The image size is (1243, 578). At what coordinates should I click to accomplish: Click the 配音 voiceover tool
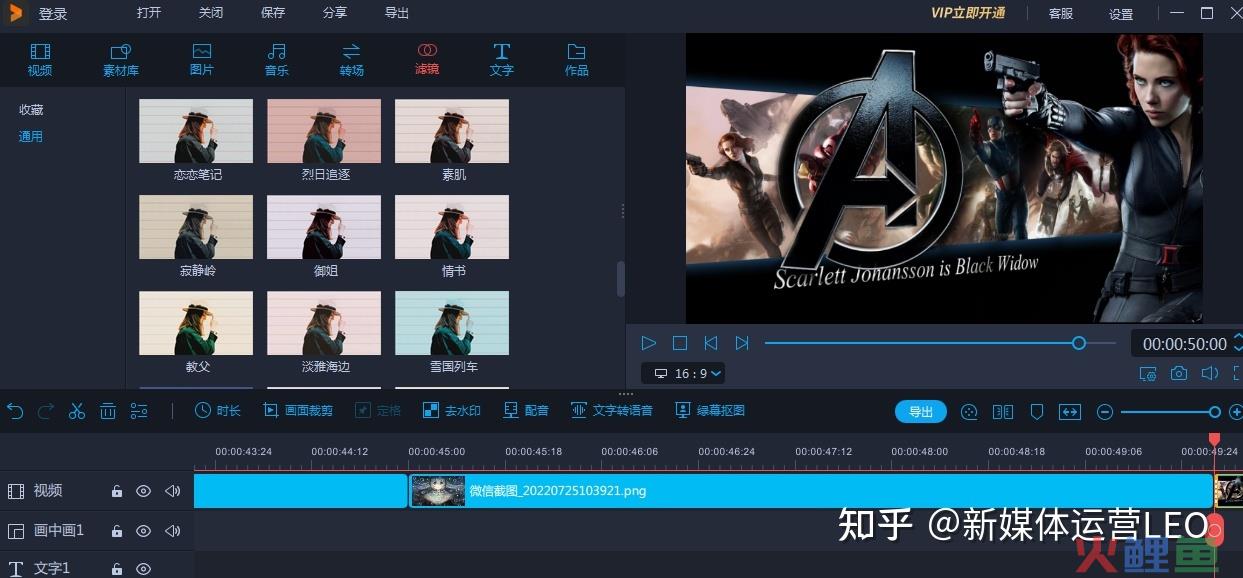tap(526, 410)
